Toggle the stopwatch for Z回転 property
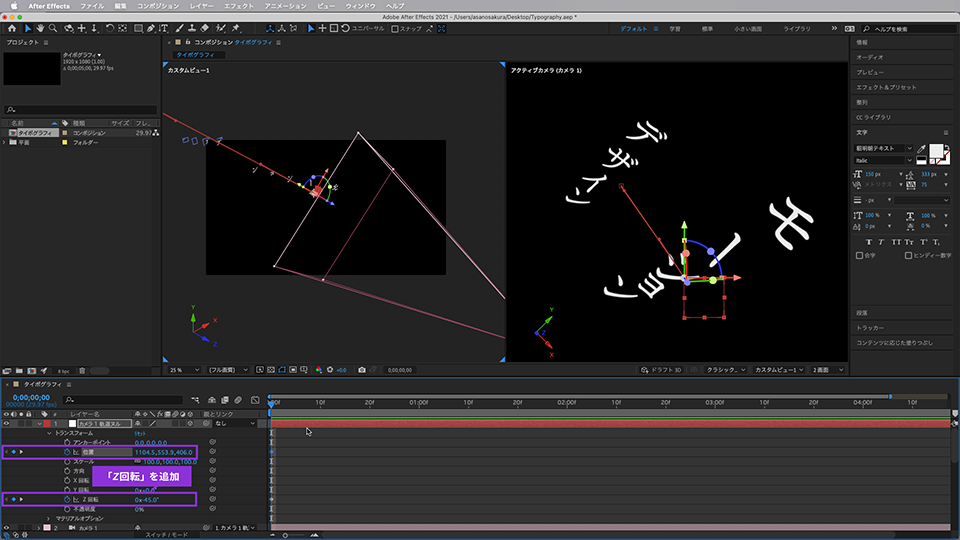 [x=67, y=498]
